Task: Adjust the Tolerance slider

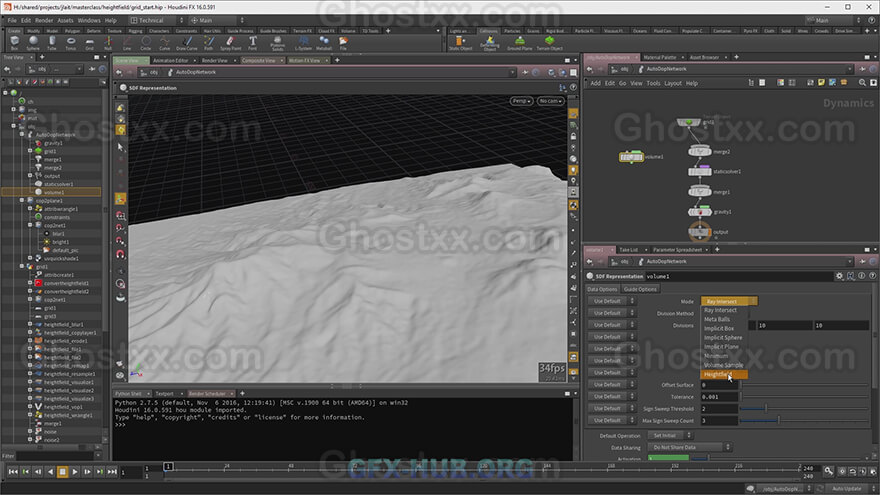Action: pos(804,397)
